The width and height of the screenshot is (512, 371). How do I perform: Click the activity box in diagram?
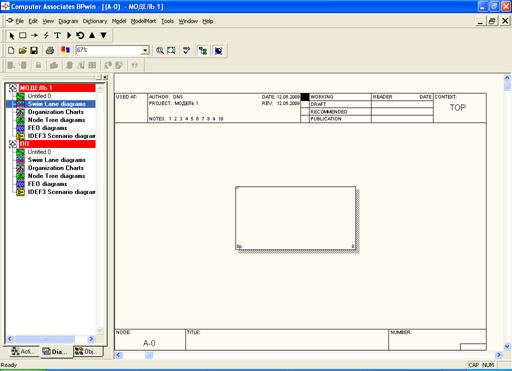[296, 218]
